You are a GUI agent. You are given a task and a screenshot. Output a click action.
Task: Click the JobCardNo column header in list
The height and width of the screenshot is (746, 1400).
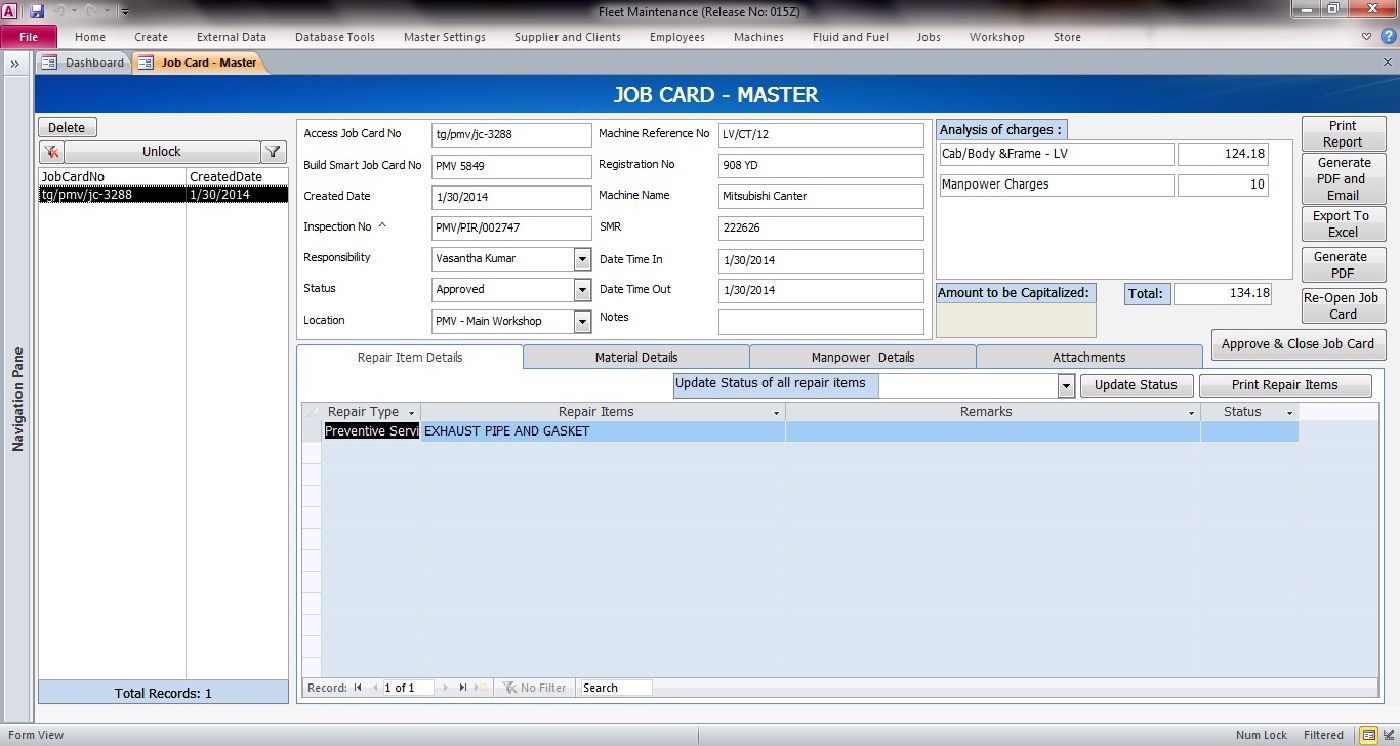(112, 177)
